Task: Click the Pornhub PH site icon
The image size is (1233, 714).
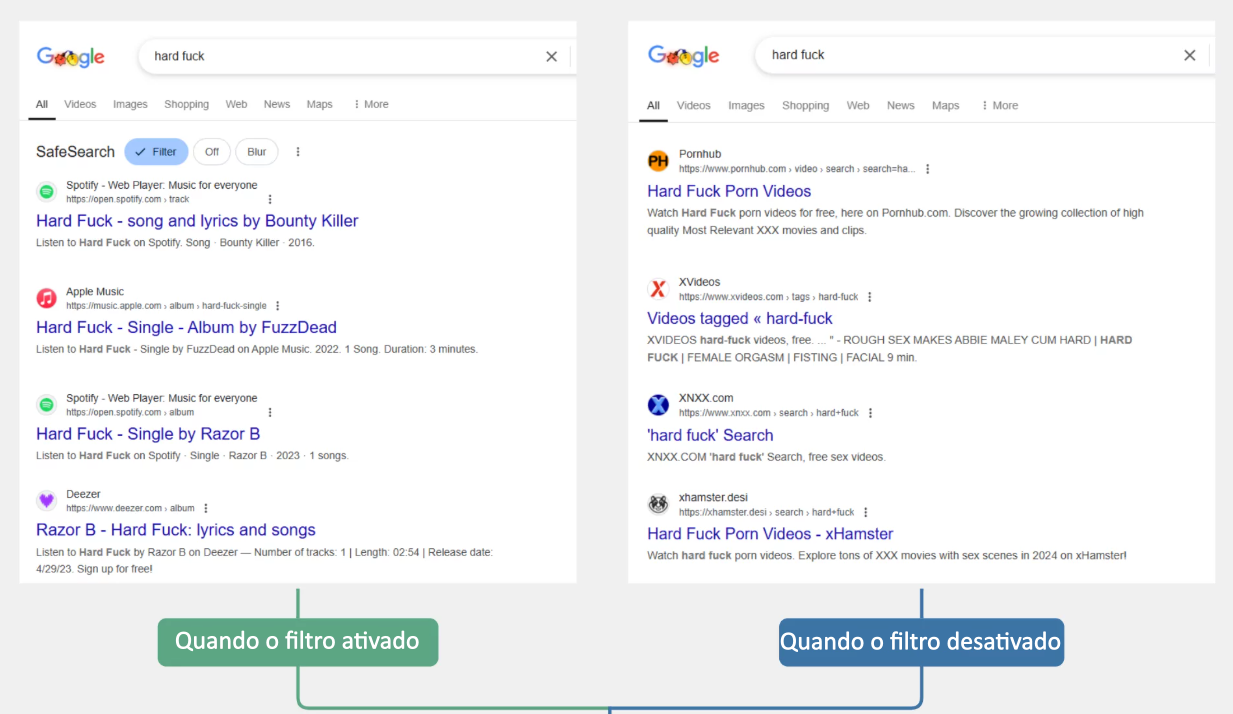Action: [658, 160]
